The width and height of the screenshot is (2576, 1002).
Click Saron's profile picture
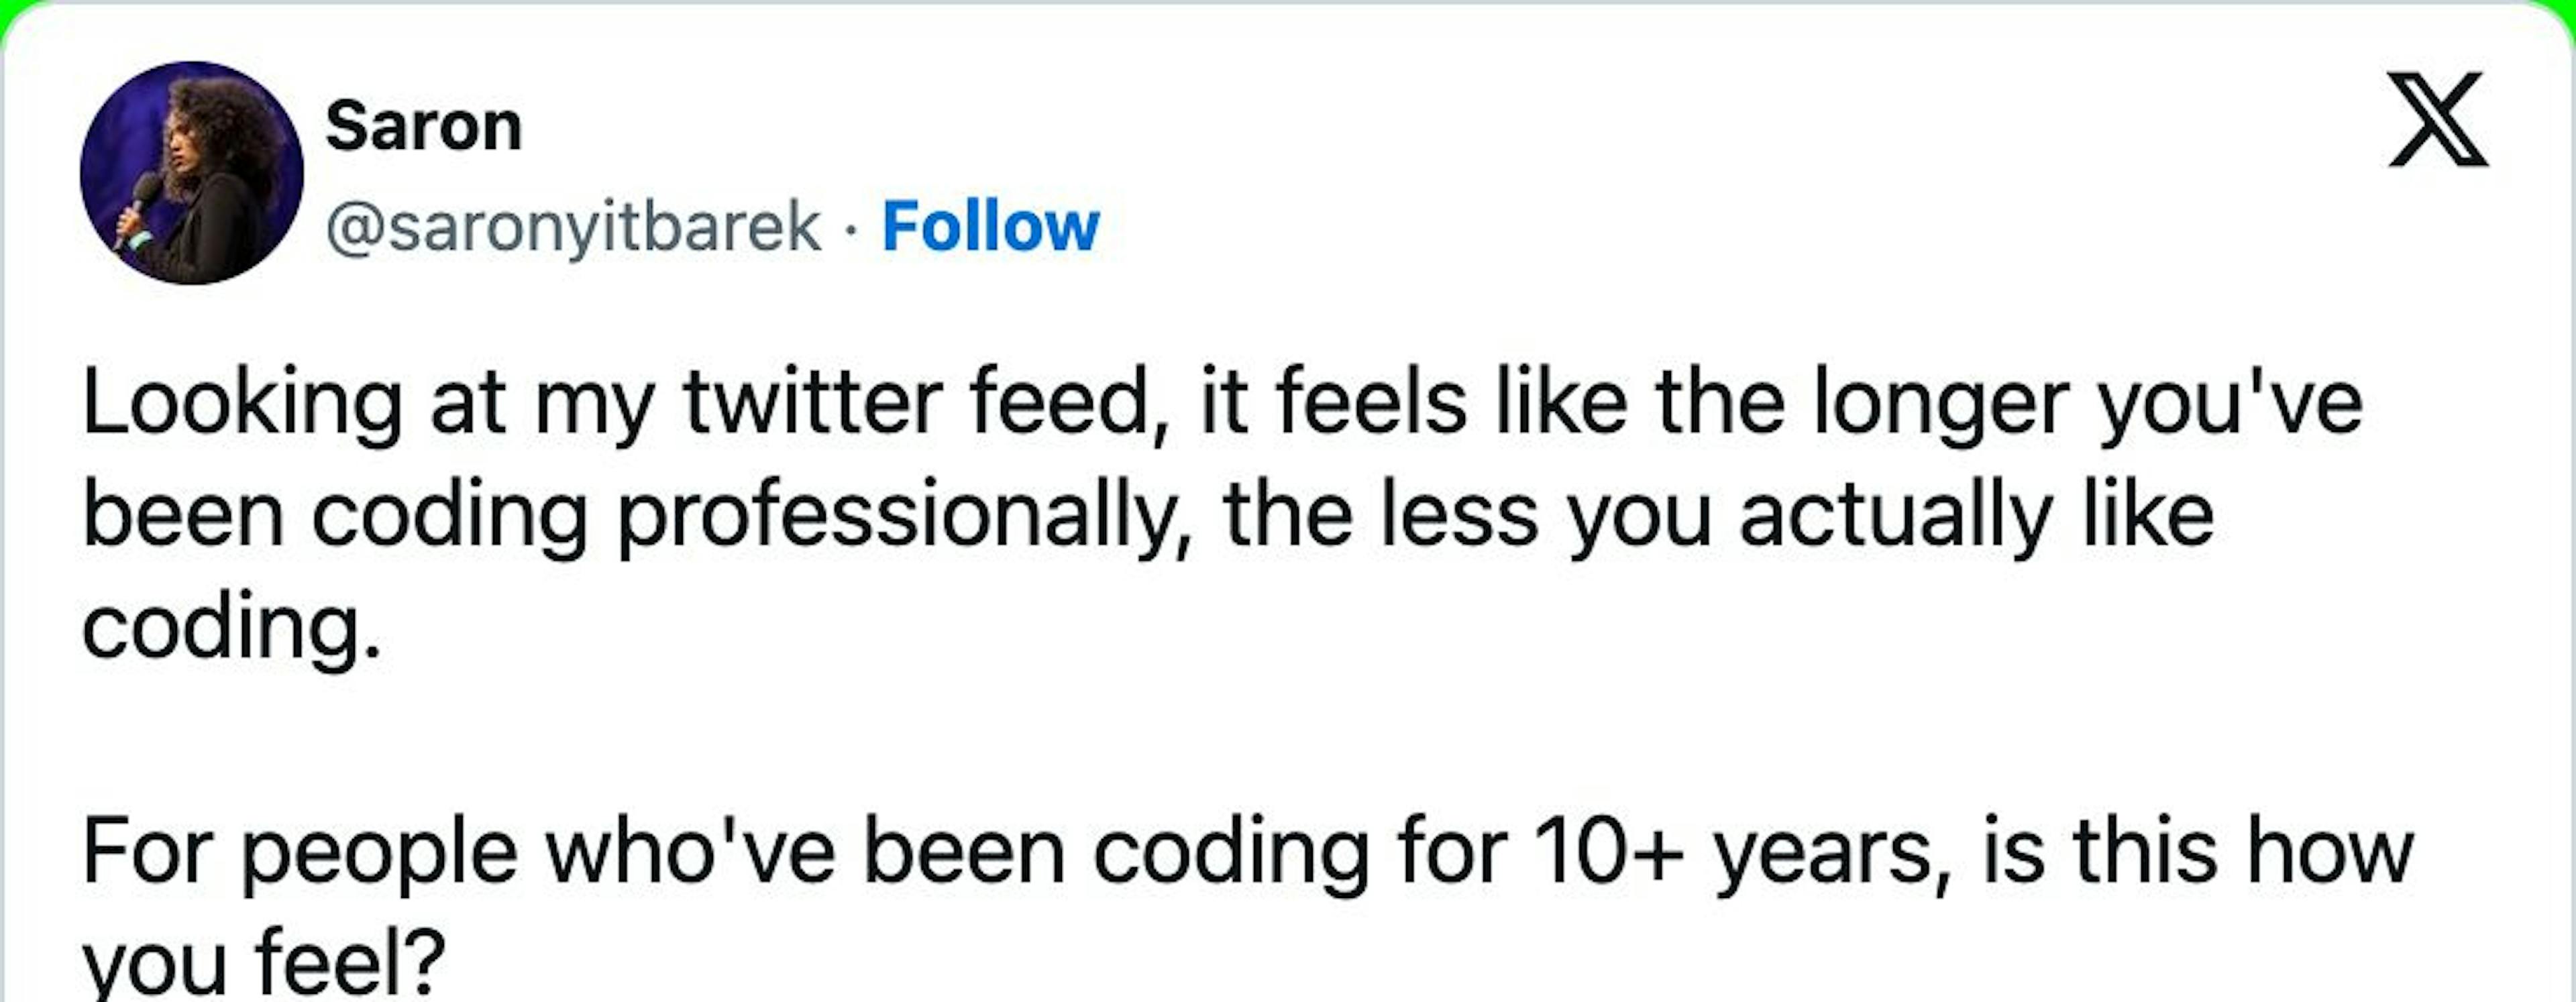tap(191, 173)
